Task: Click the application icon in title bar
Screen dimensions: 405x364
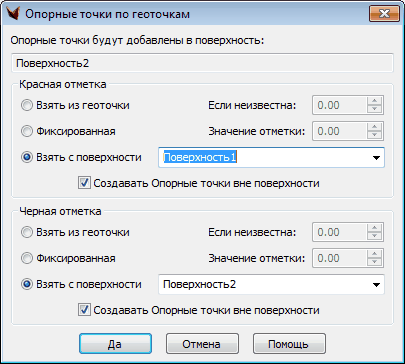Action: (x=13, y=14)
